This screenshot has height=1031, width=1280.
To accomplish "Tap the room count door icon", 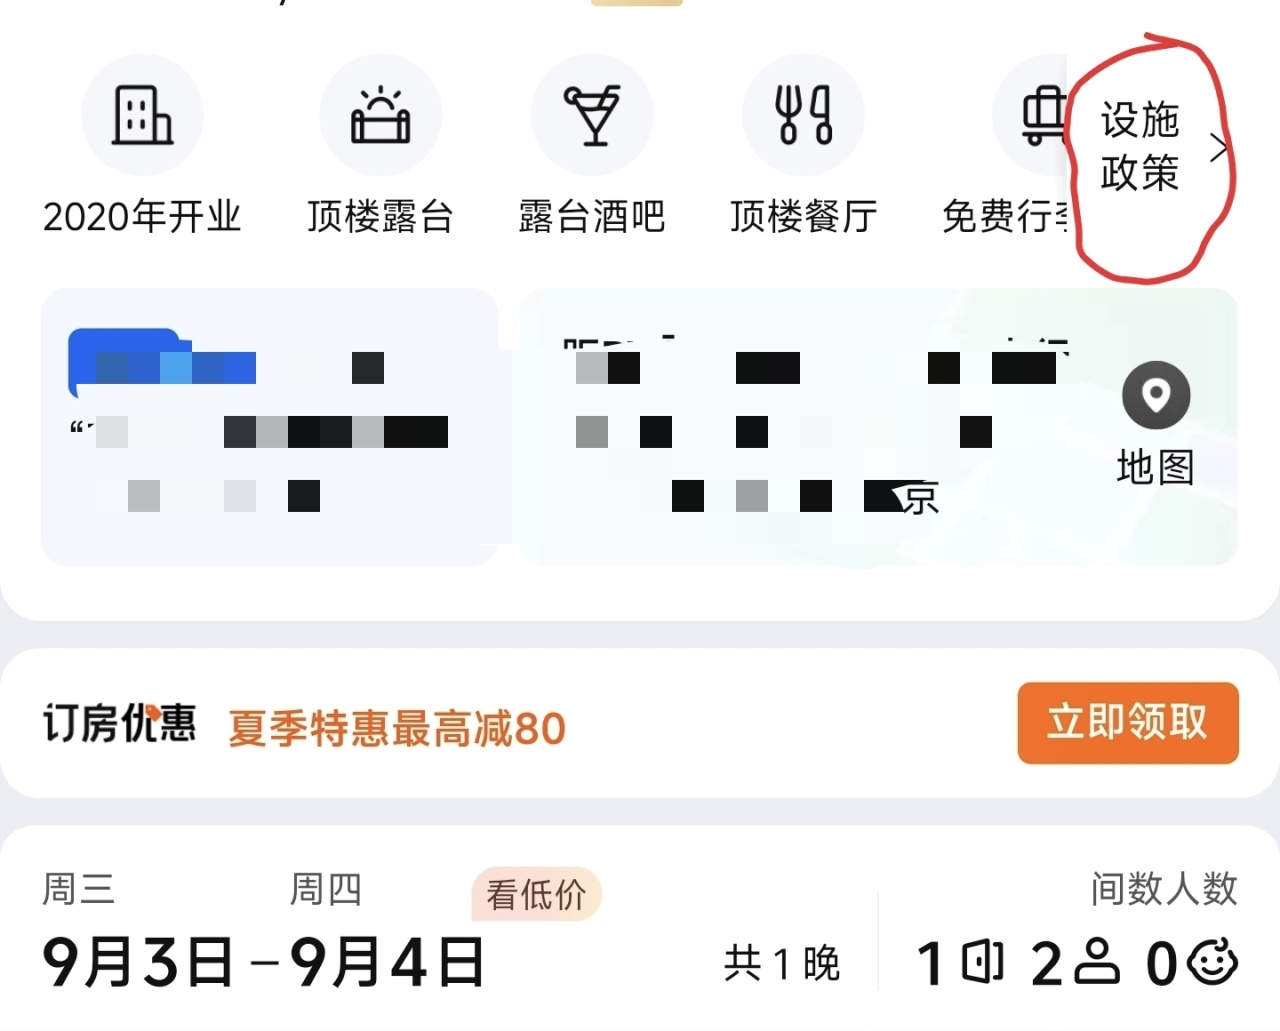I will 982,962.
